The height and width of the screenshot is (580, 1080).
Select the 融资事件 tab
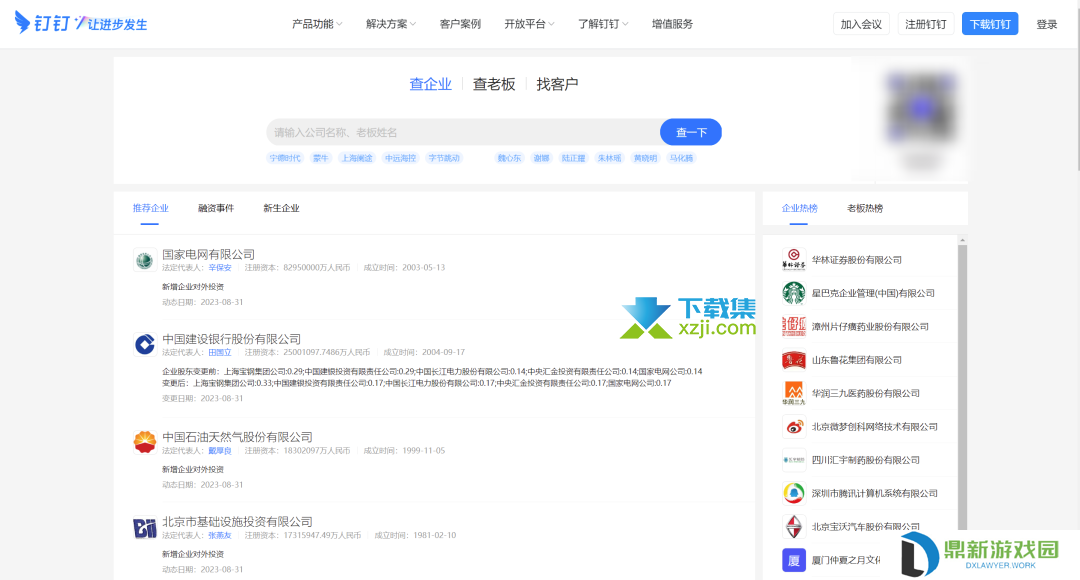[216, 208]
